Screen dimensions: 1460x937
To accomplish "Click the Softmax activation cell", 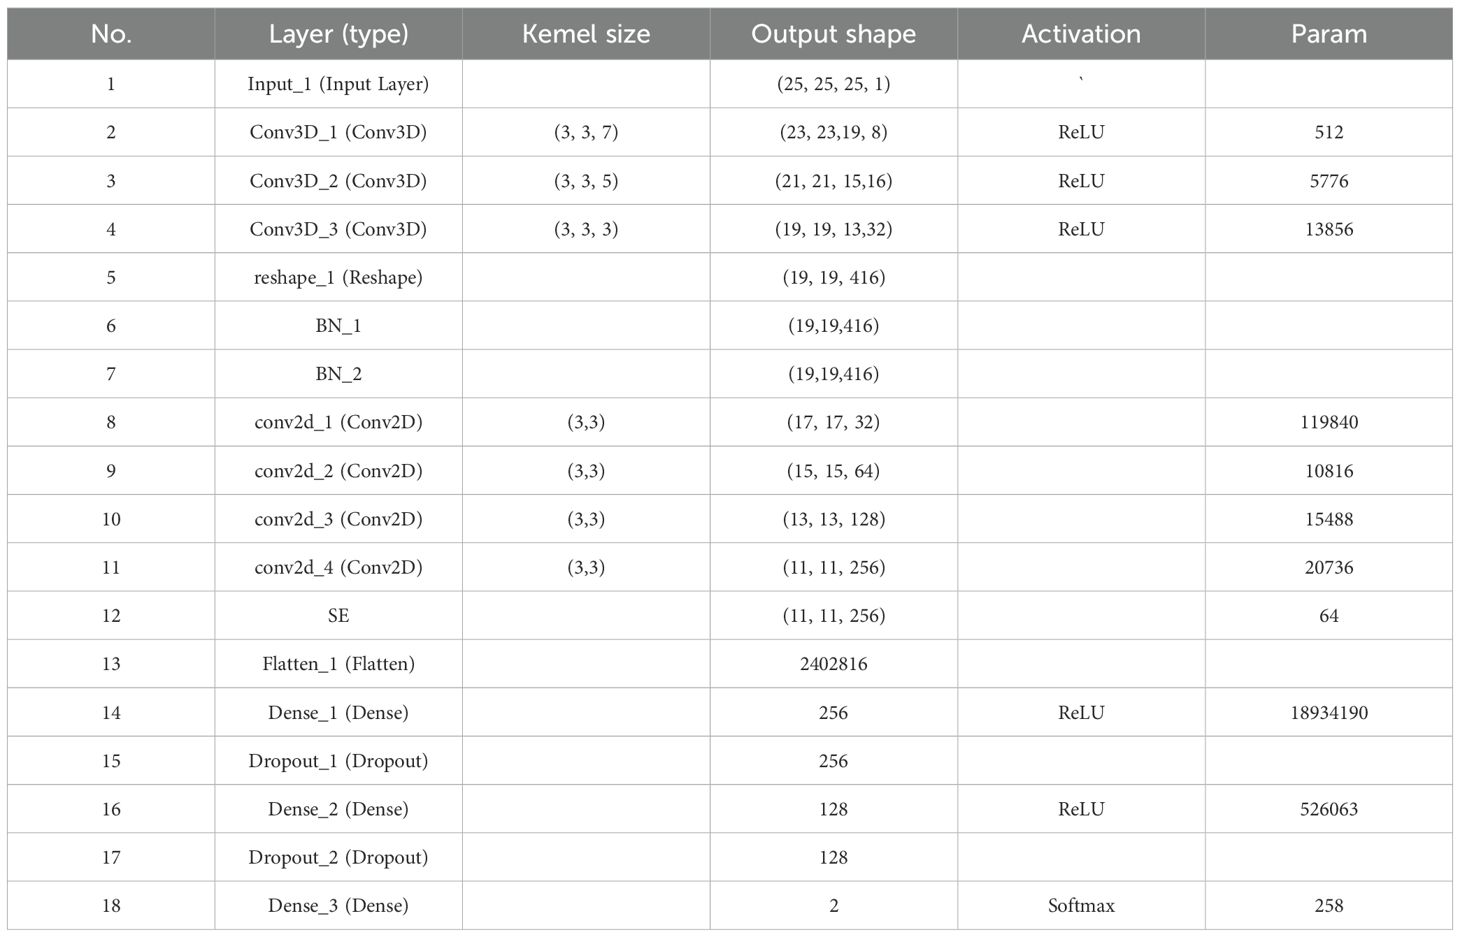I will click(1081, 905).
